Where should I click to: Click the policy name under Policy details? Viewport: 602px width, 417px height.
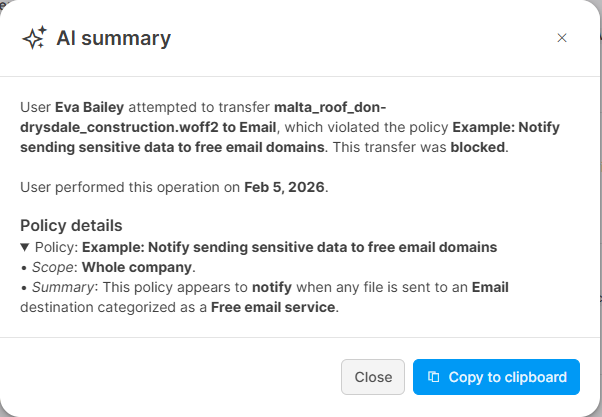click(289, 246)
